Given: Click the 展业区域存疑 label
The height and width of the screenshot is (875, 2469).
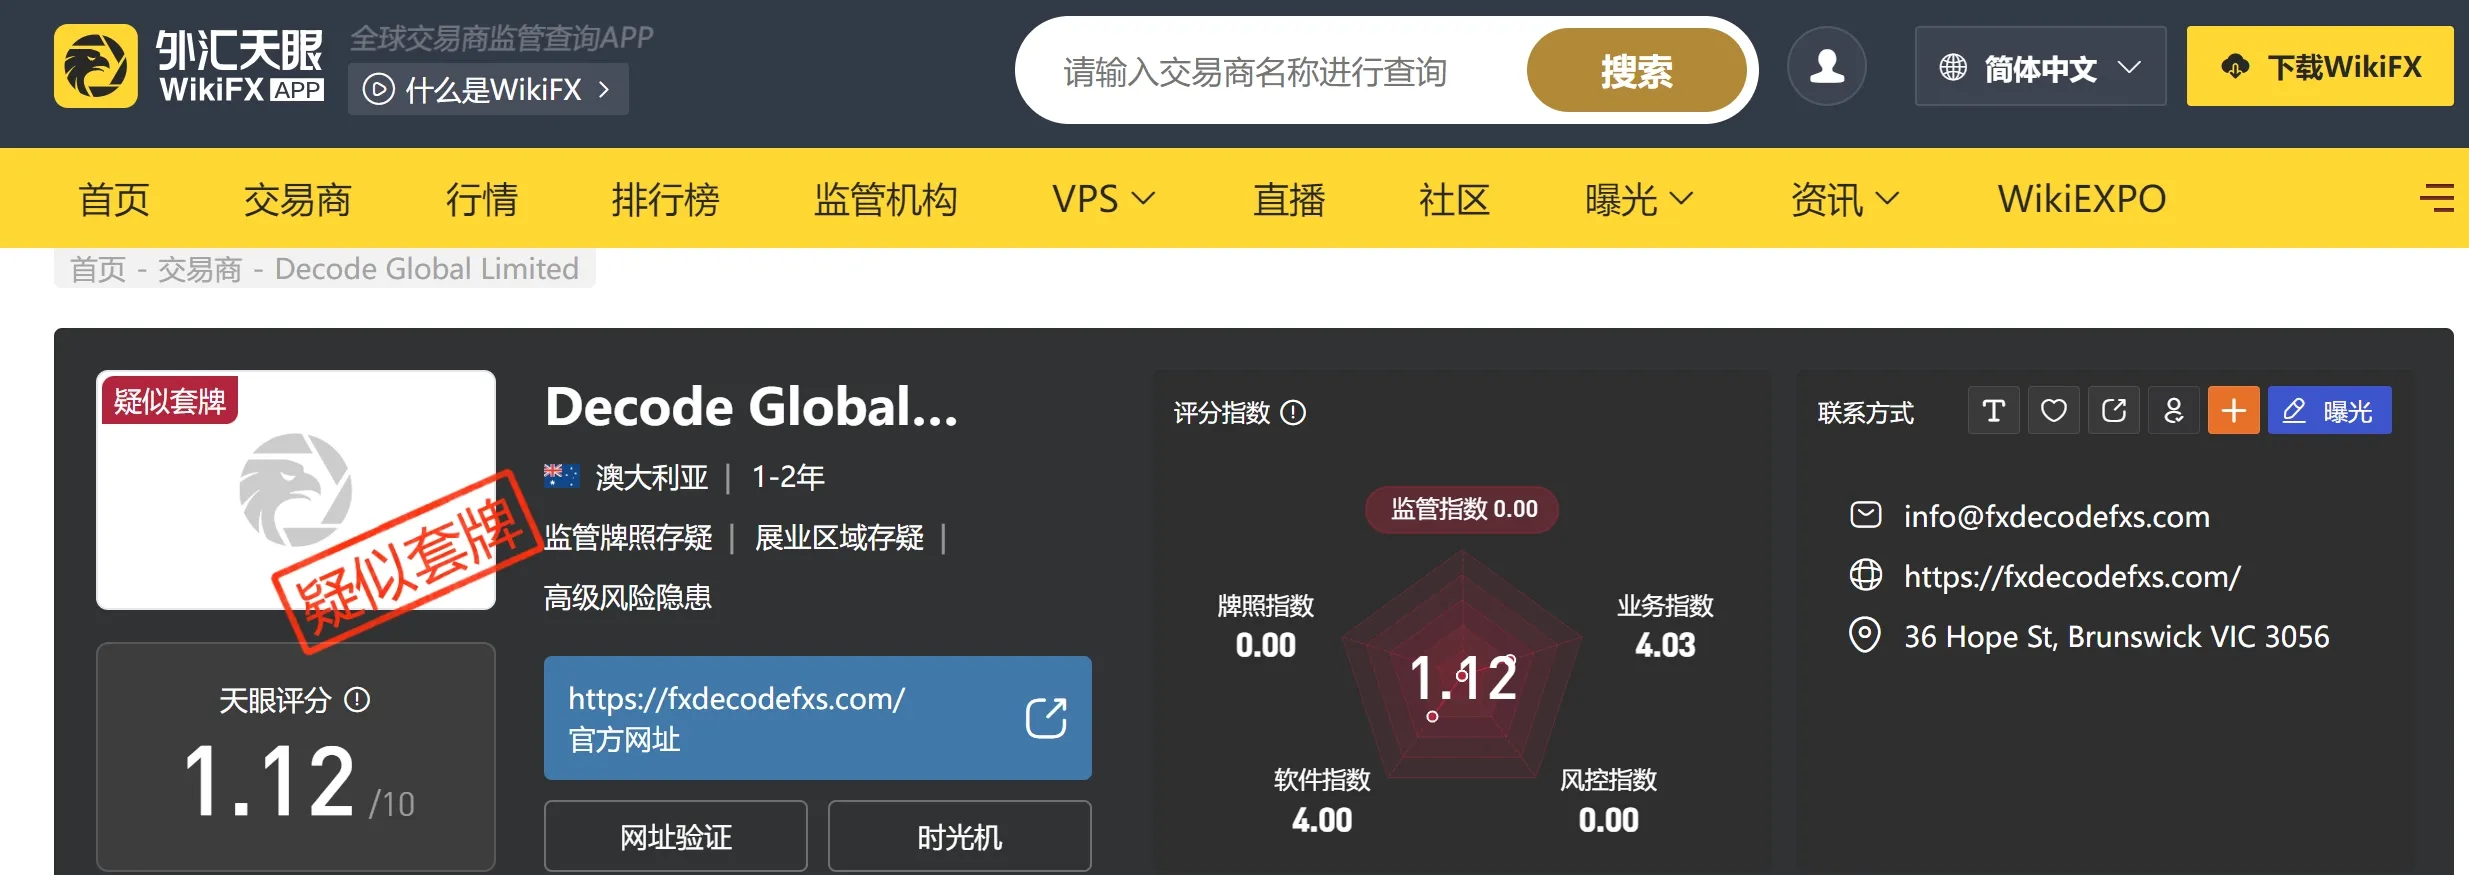Looking at the screenshot, I should click(x=839, y=538).
